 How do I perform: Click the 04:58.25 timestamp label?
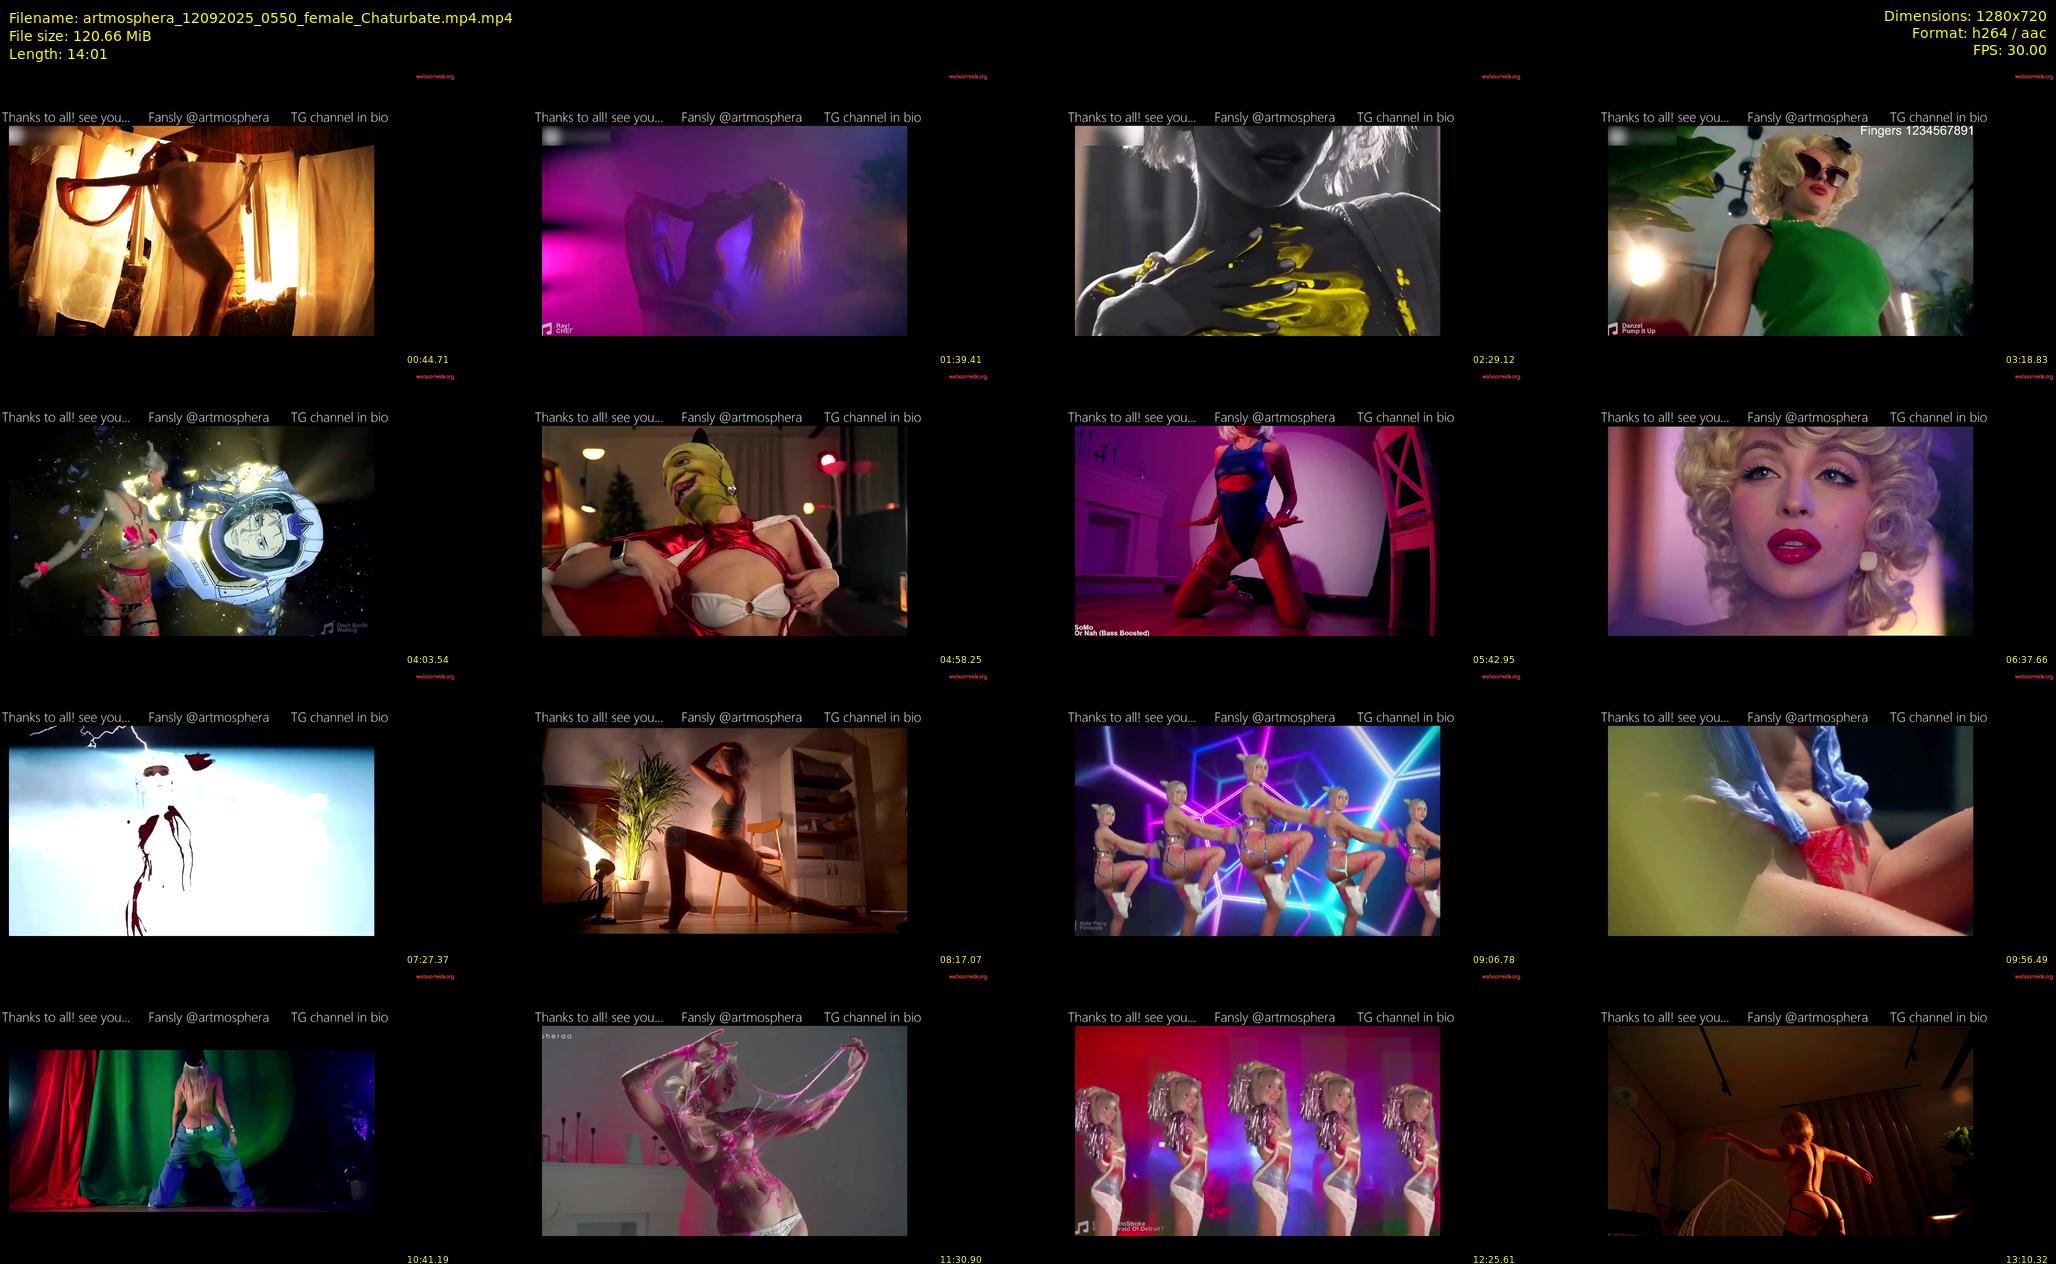[961, 660]
